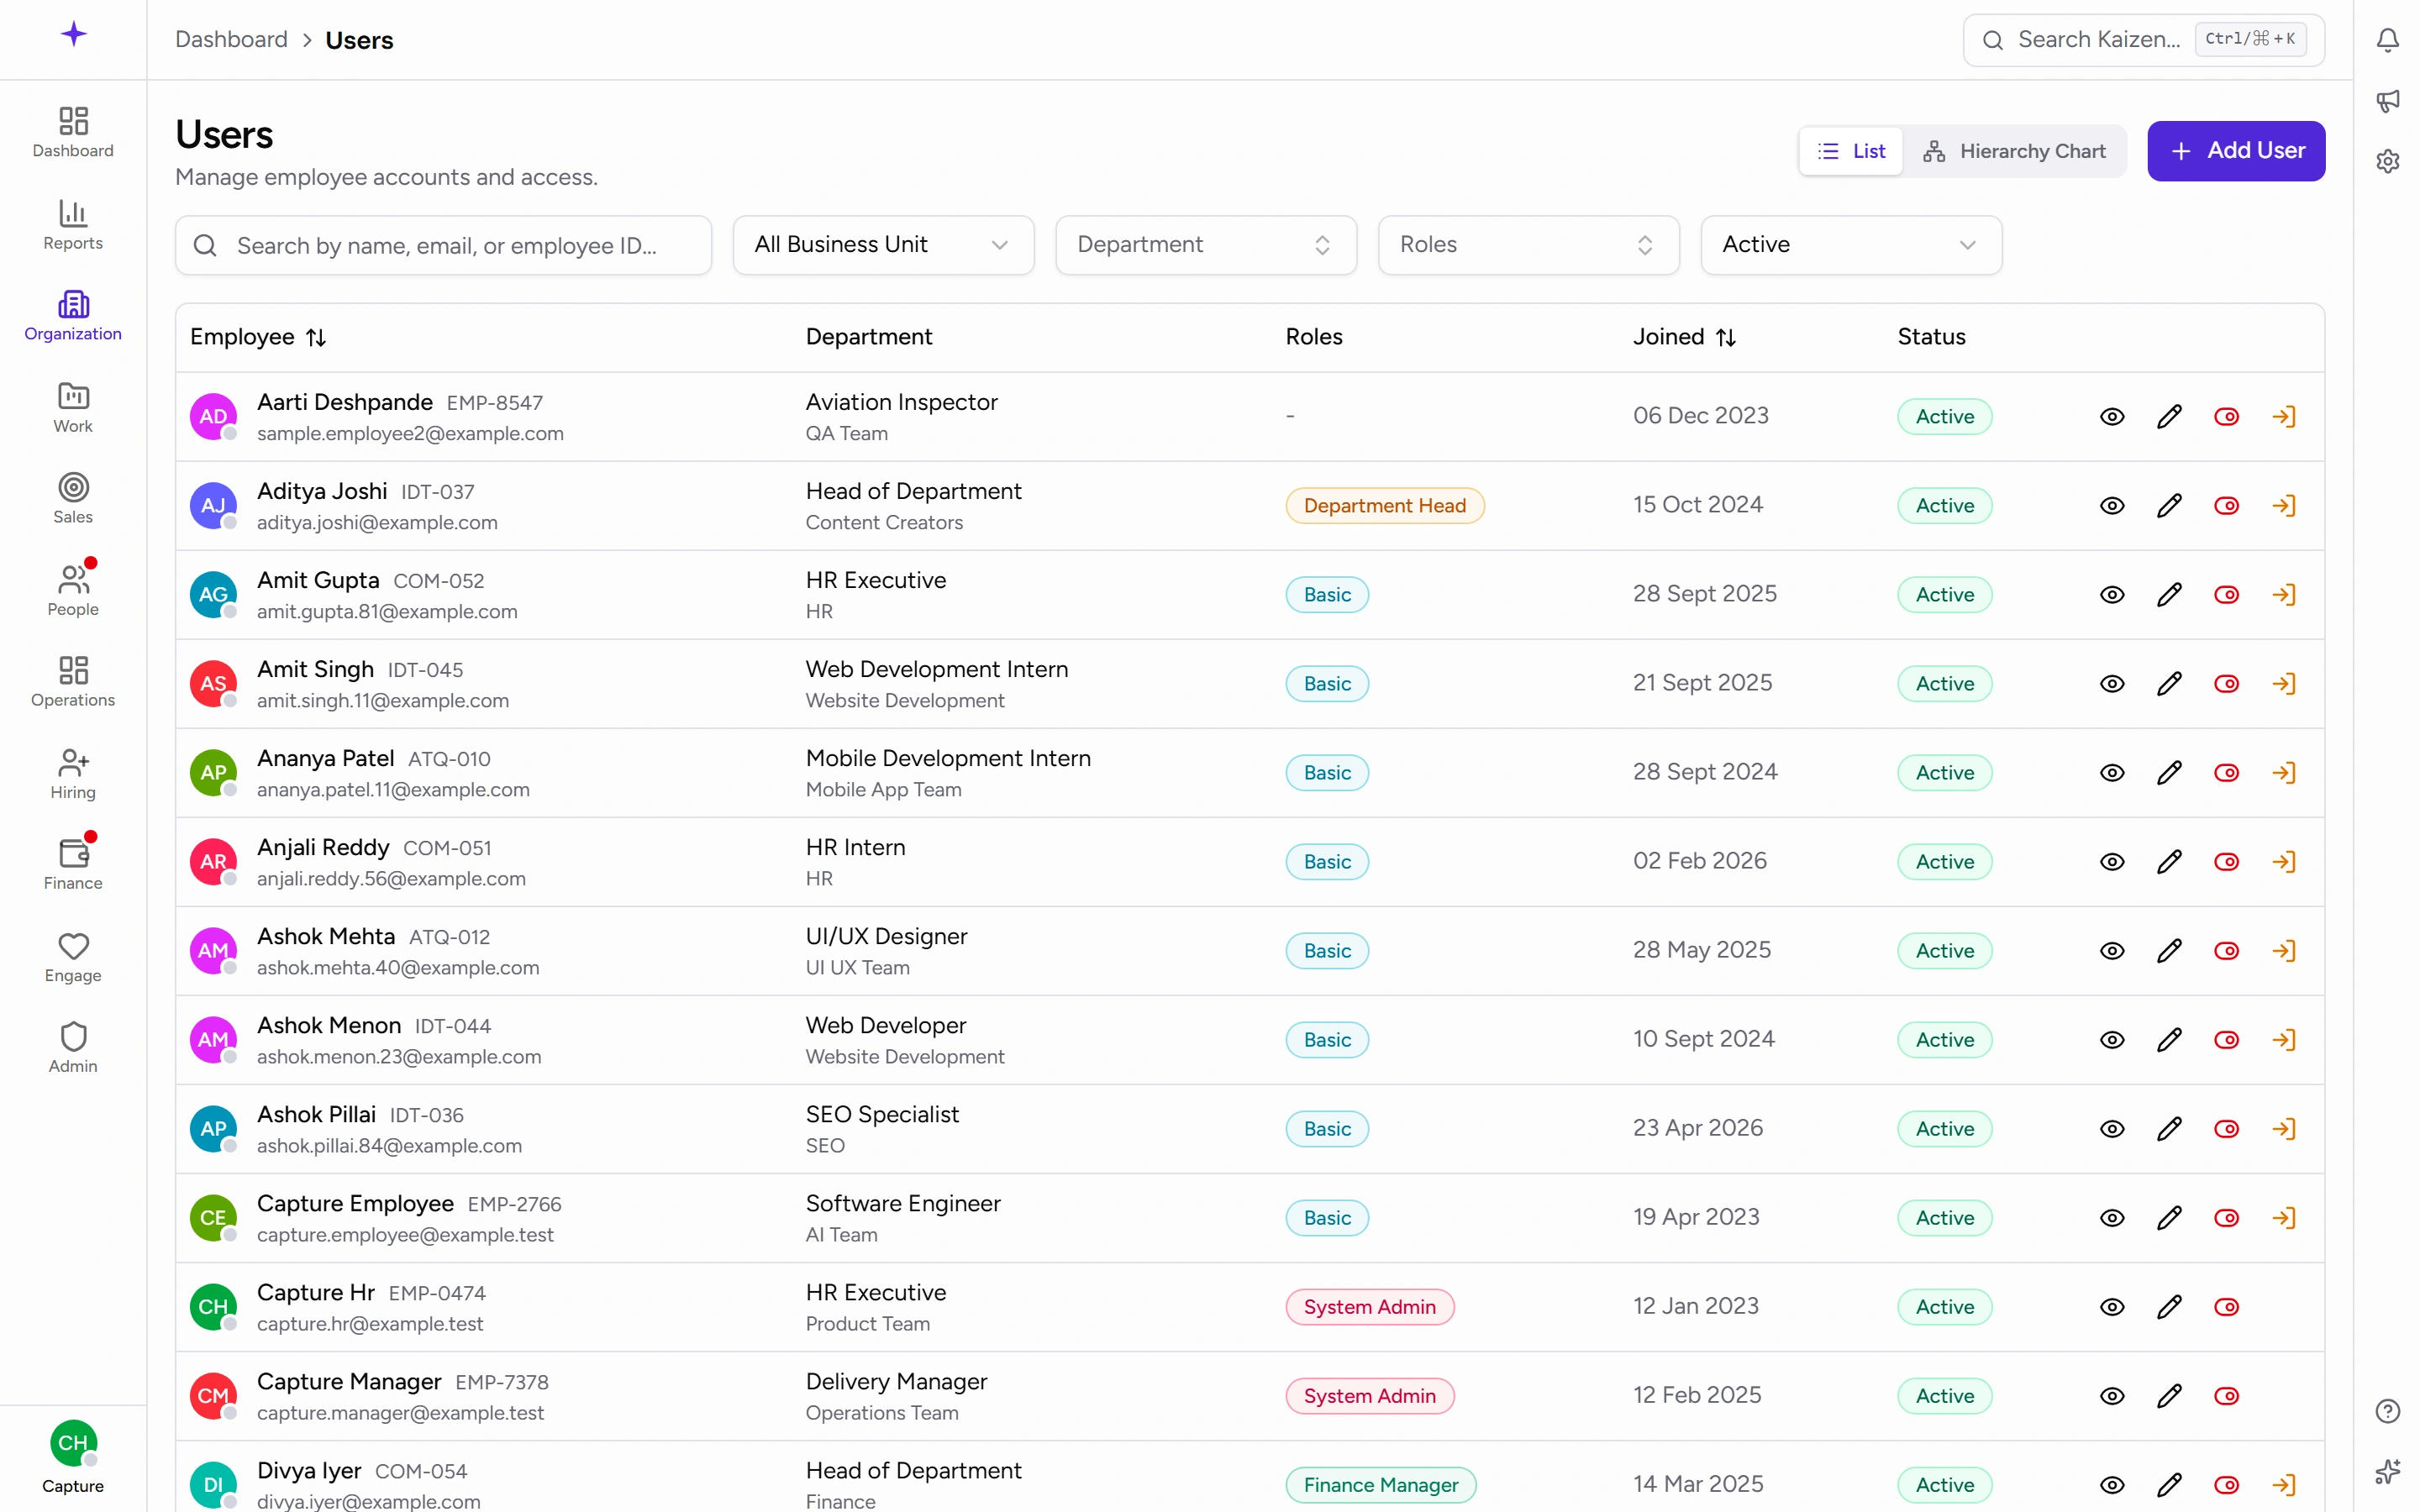Click the Status column header
2420x1512 pixels.
point(1931,337)
